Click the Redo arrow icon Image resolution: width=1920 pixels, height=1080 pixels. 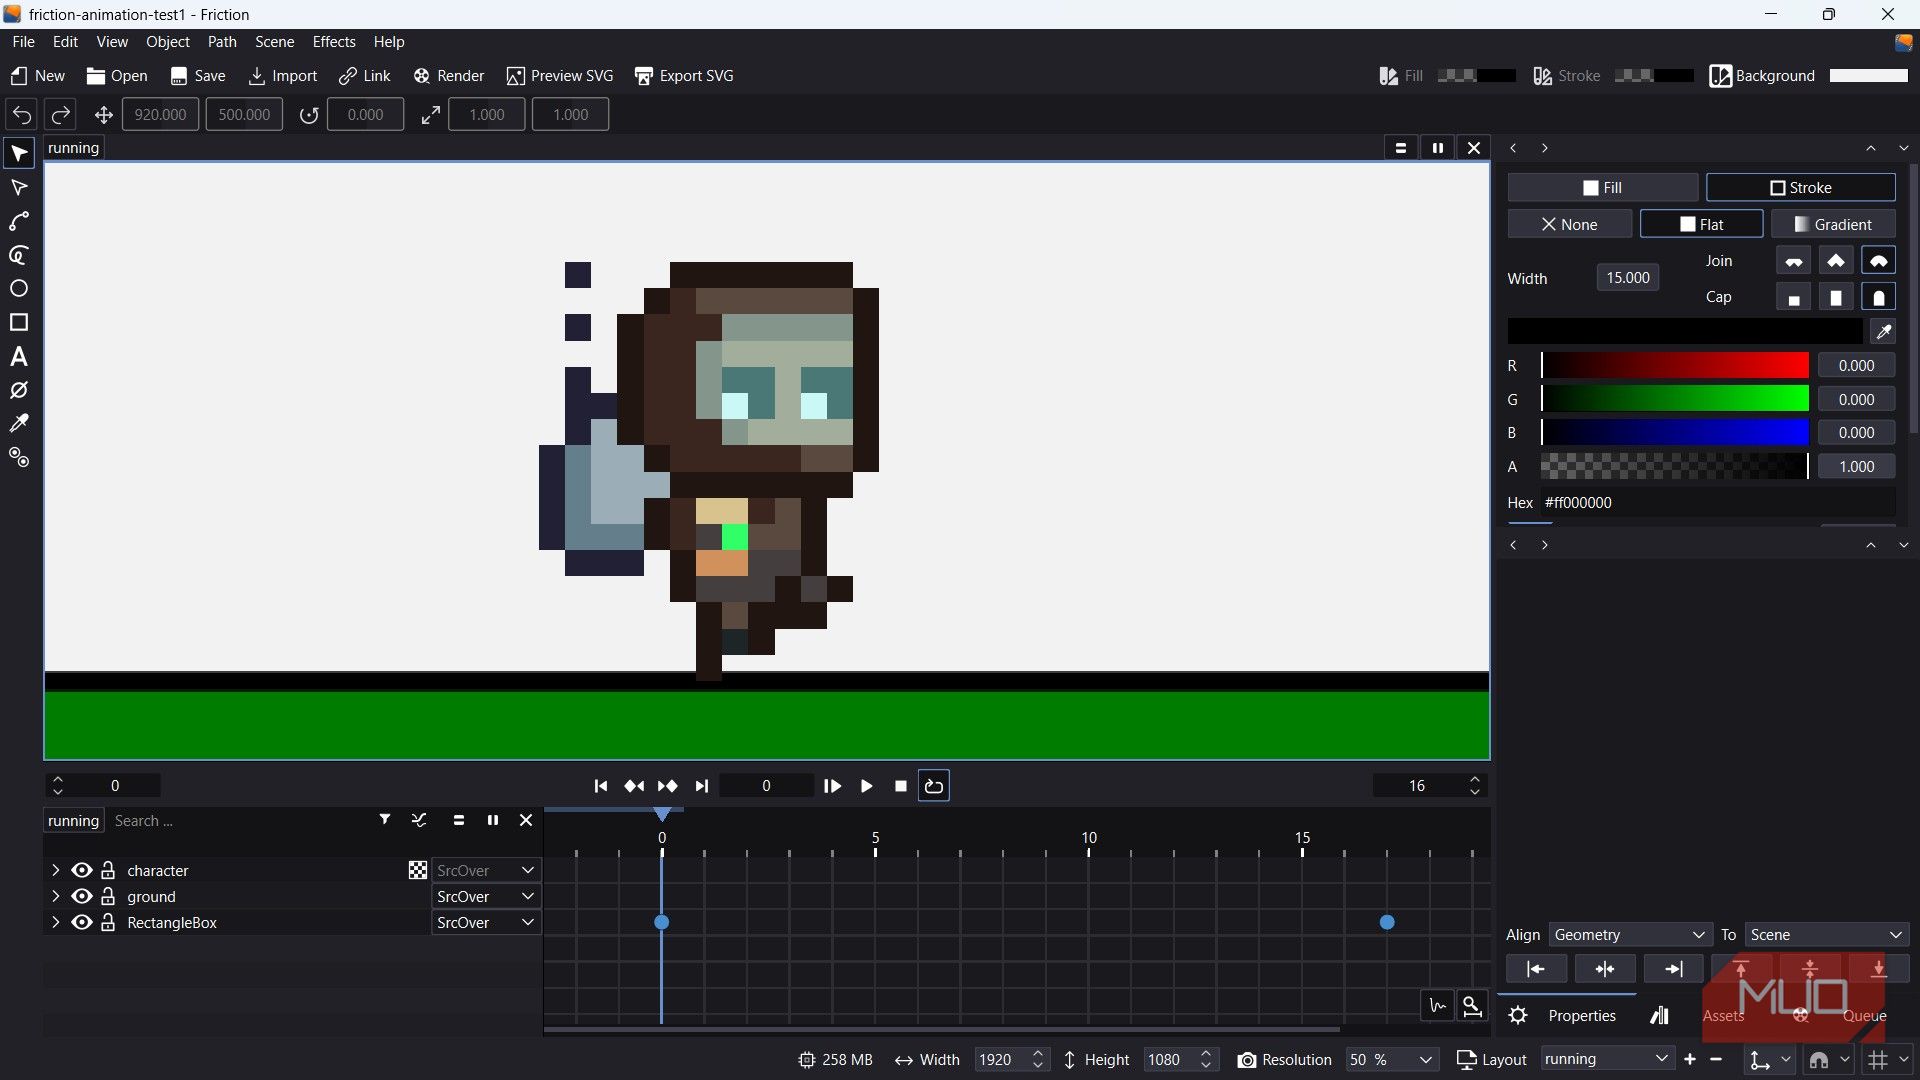(x=61, y=115)
